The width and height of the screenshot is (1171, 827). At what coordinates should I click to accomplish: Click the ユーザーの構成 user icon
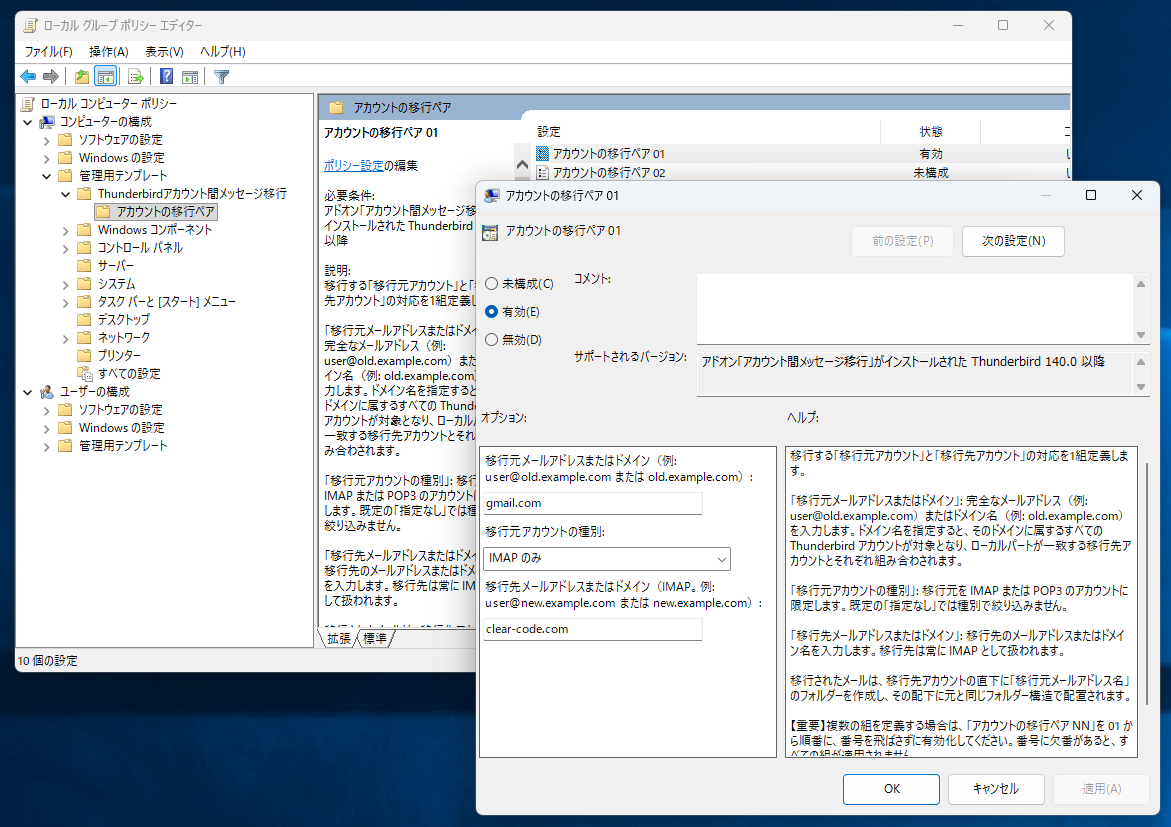[x=47, y=391]
